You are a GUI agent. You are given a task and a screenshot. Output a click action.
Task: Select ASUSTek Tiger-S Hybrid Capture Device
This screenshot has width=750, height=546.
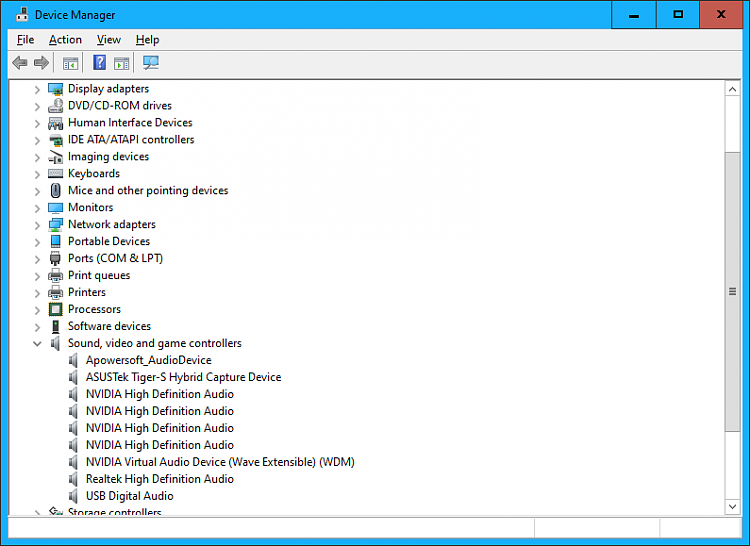coord(184,377)
